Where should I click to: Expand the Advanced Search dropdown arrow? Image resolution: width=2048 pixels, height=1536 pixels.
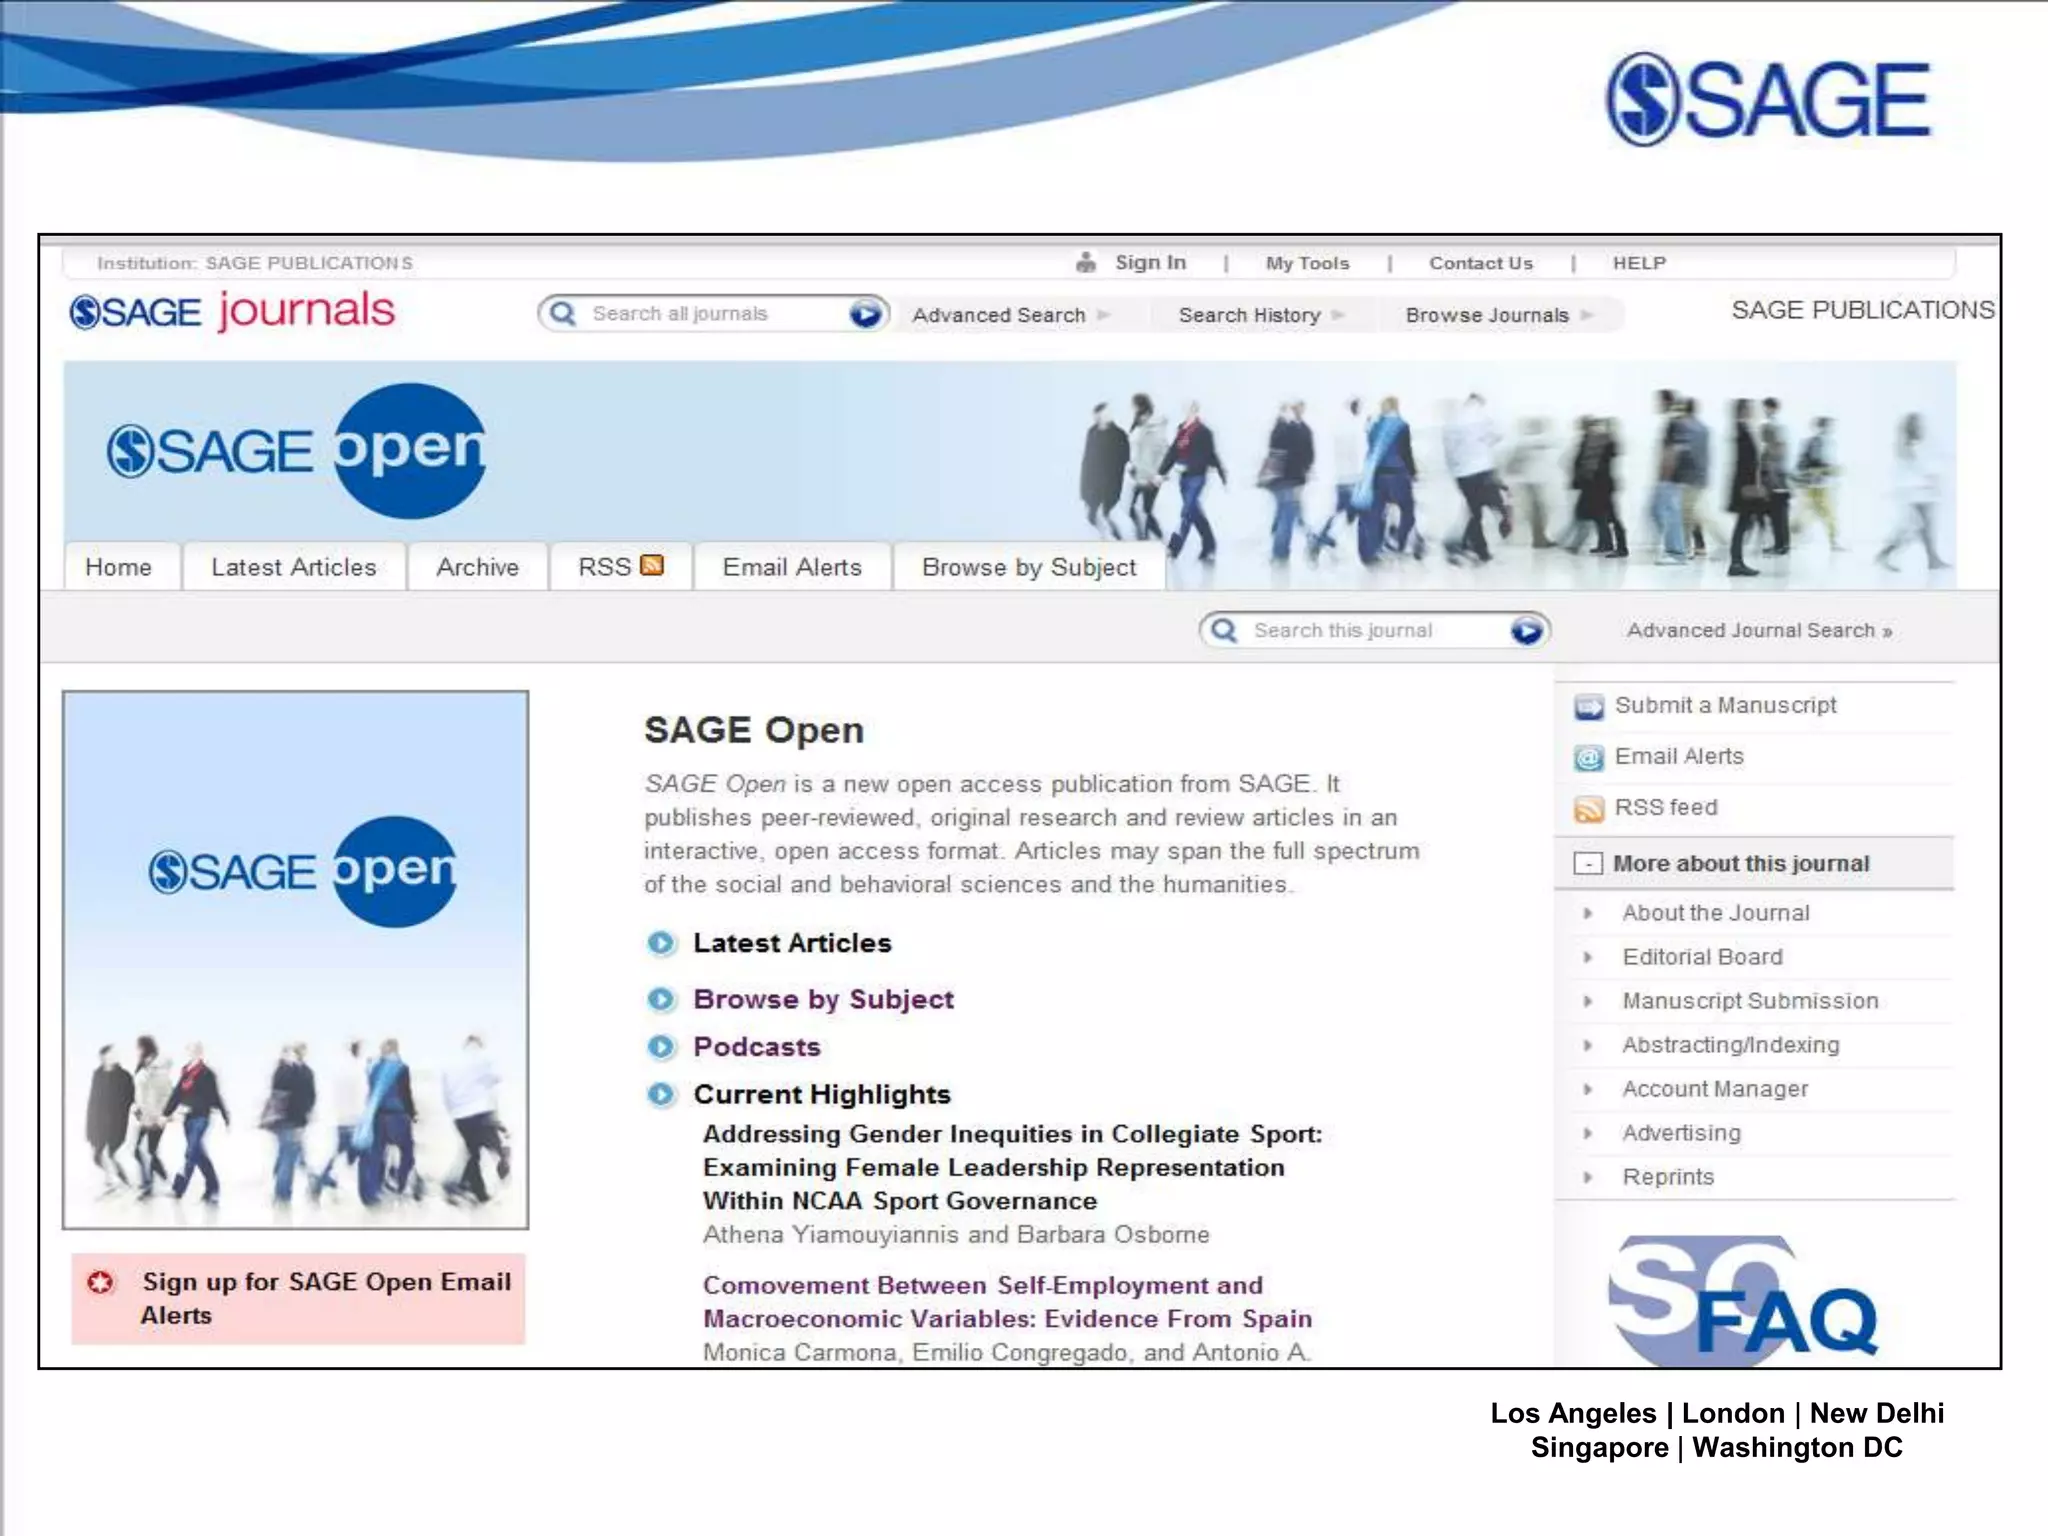click(1104, 315)
